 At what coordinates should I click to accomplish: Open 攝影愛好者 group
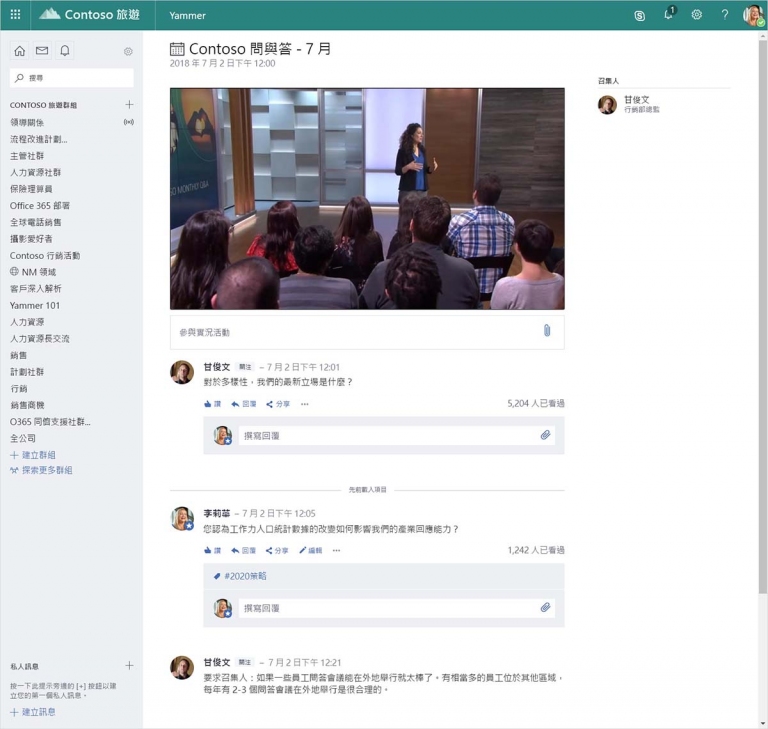point(31,239)
